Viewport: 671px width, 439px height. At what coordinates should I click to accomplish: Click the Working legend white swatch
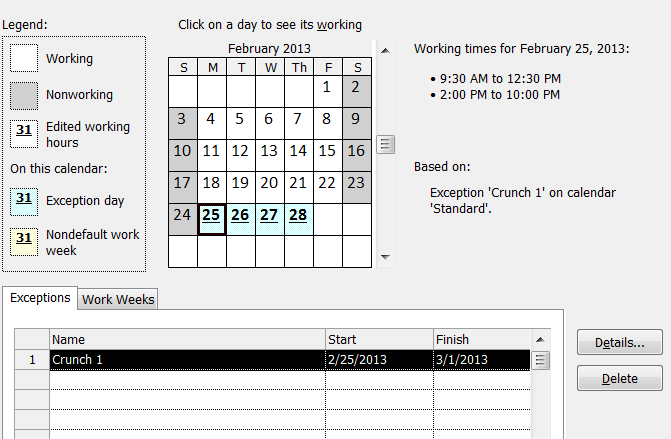[24, 58]
